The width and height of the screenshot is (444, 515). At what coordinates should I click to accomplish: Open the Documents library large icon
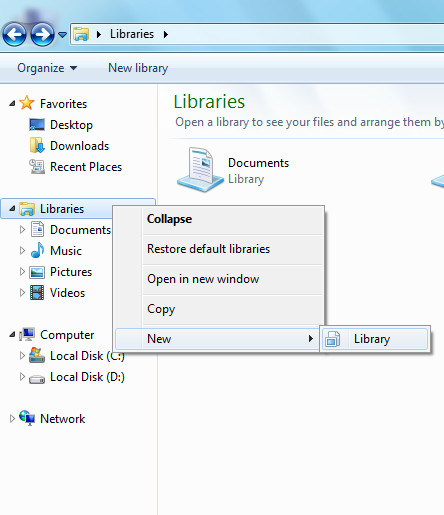click(200, 170)
